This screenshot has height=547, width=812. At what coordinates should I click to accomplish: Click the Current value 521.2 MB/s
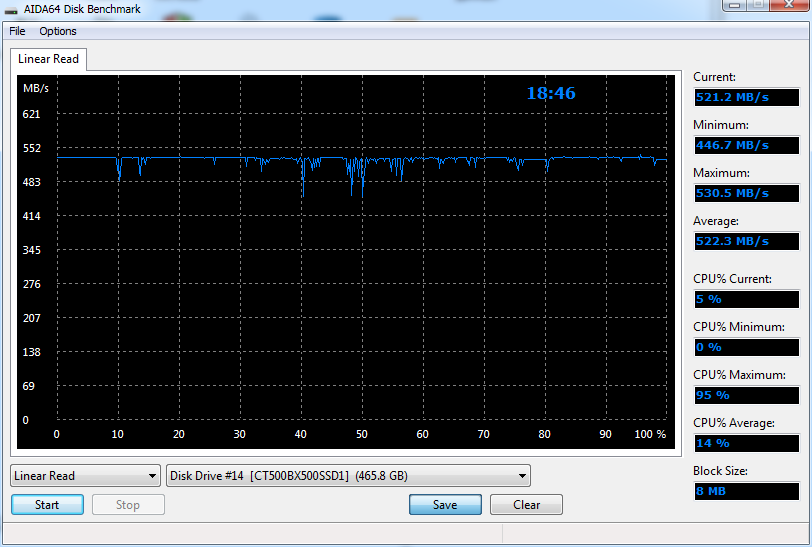[747, 97]
